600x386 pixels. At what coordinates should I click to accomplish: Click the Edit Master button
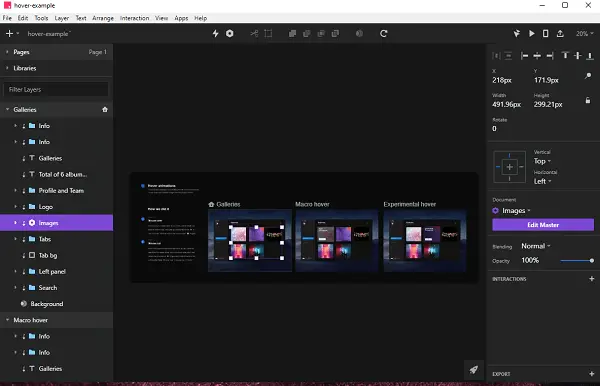click(x=543, y=225)
